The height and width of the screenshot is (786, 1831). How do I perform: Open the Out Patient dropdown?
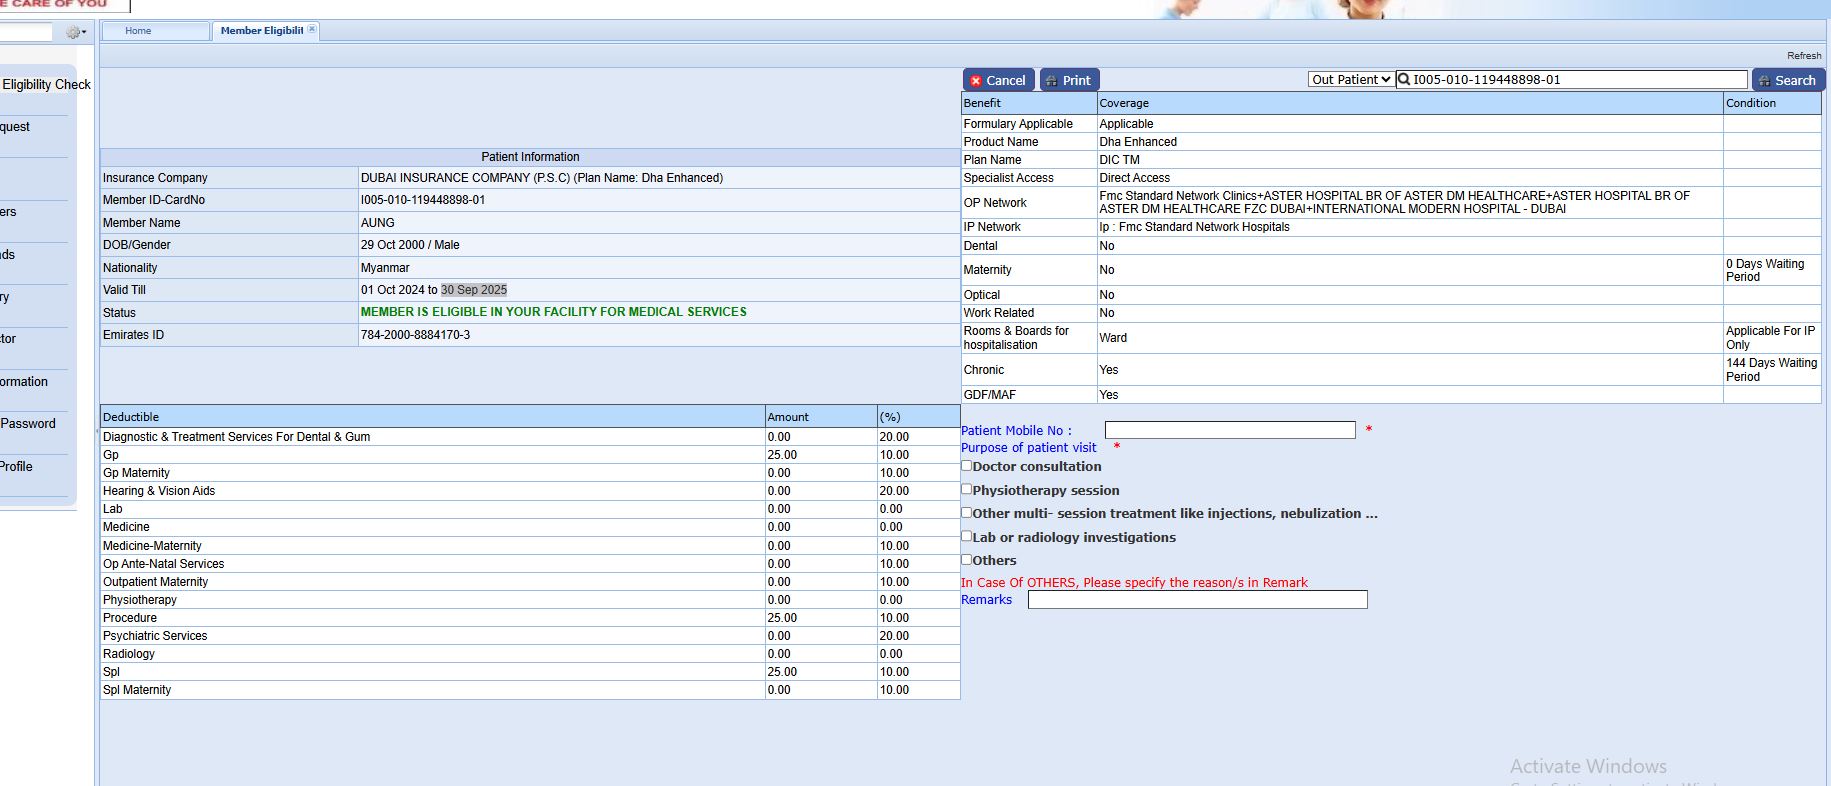[1351, 80]
